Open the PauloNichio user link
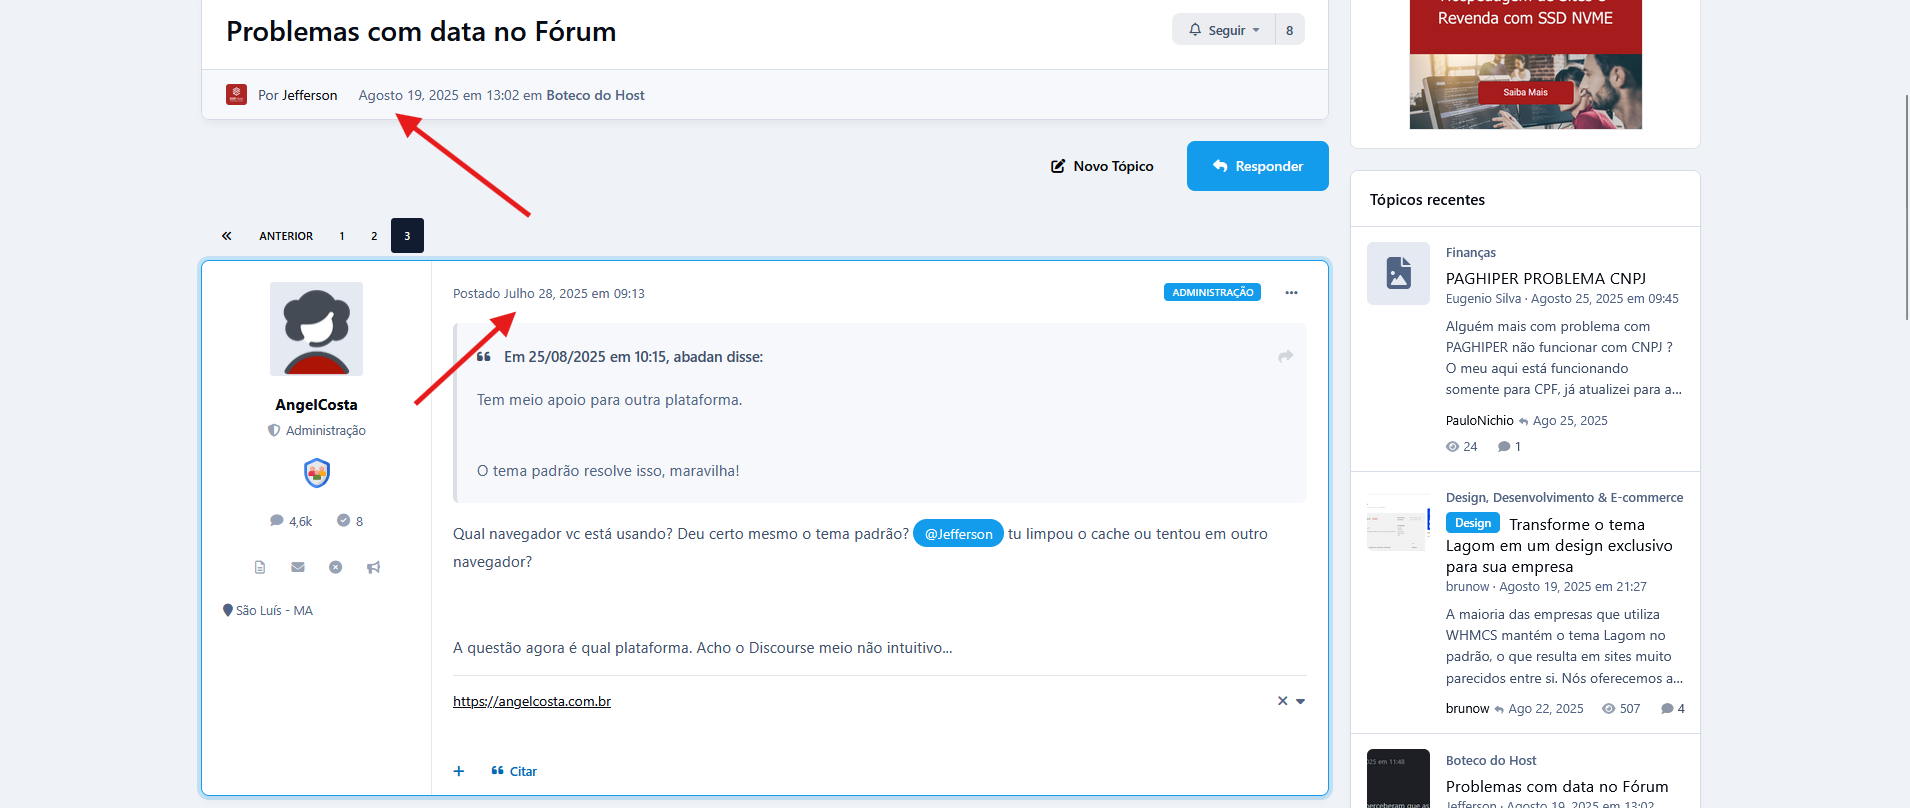This screenshot has width=1910, height=808. pyautogui.click(x=1479, y=421)
